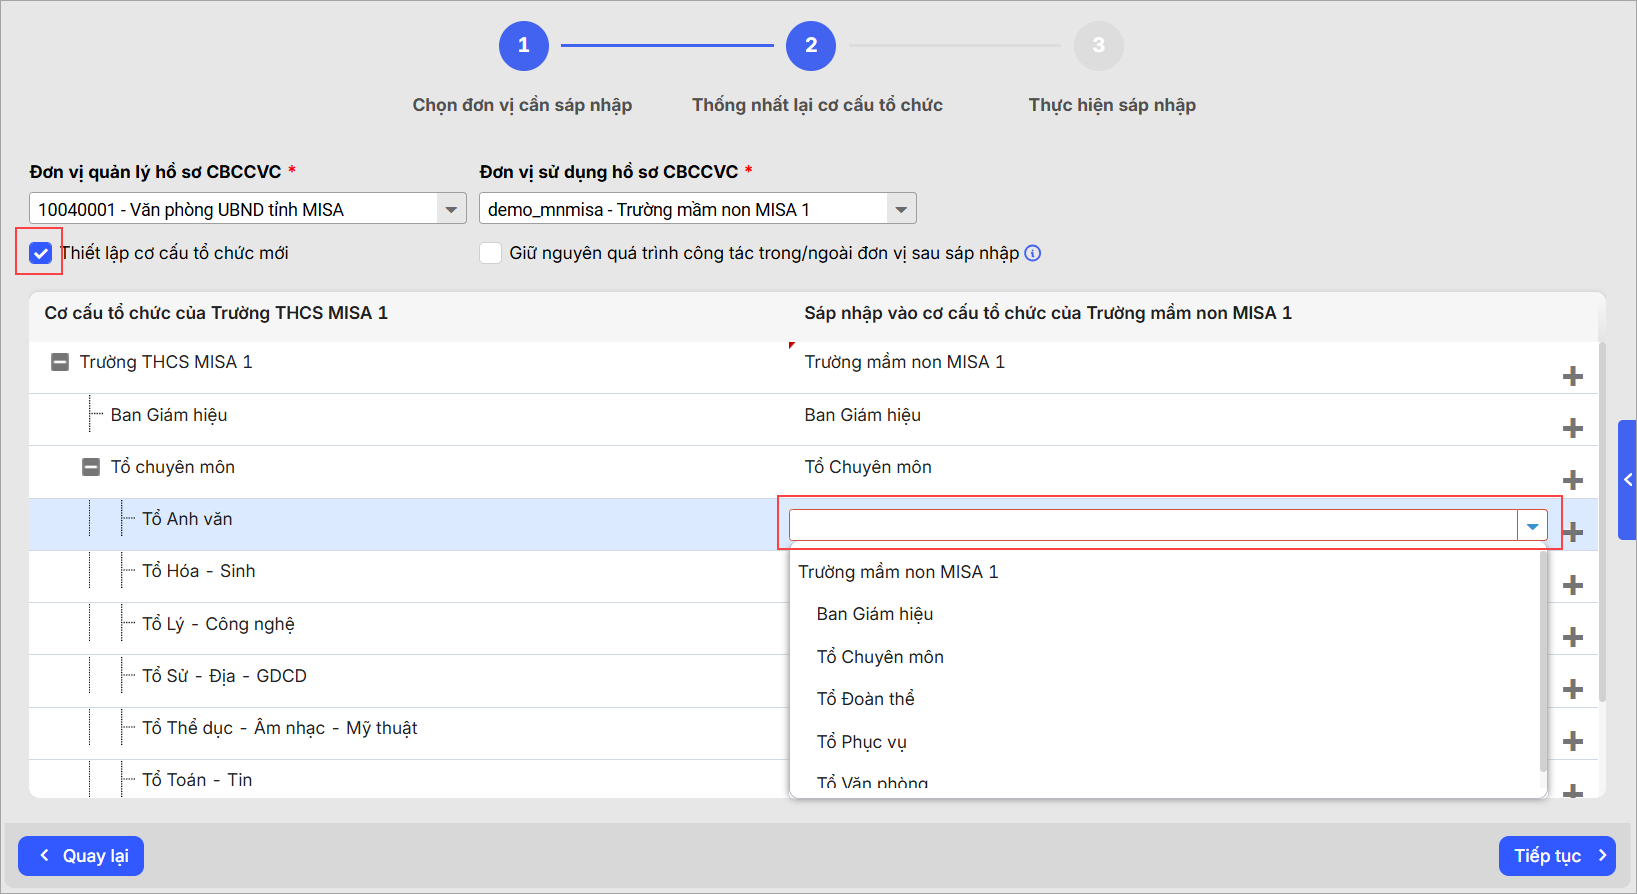Enable Giữ nguyên quá trình công tác checkbox

[491, 253]
